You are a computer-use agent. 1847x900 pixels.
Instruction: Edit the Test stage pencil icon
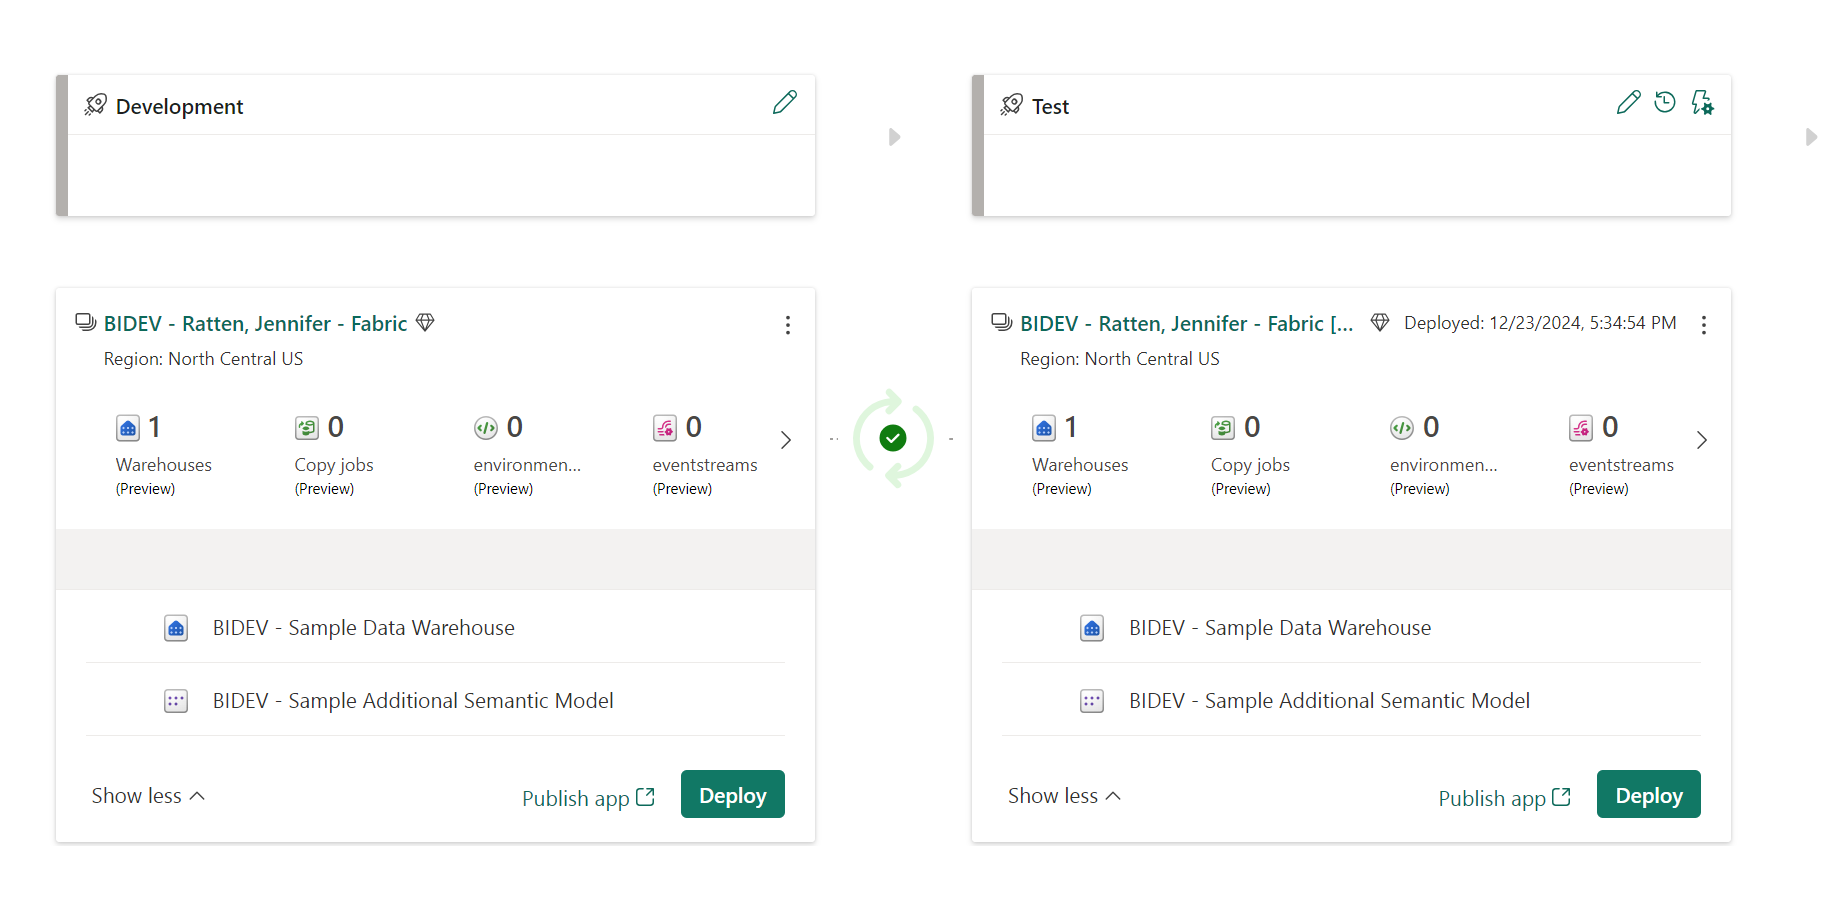point(1628,102)
